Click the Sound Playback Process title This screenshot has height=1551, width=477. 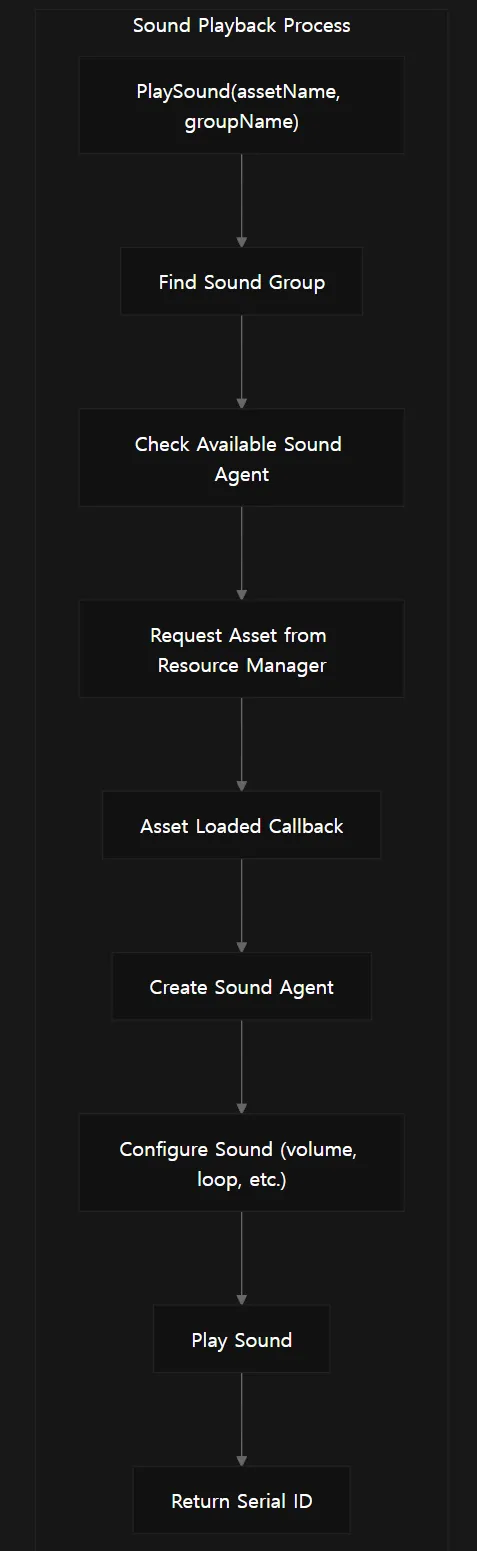coord(242,25)
